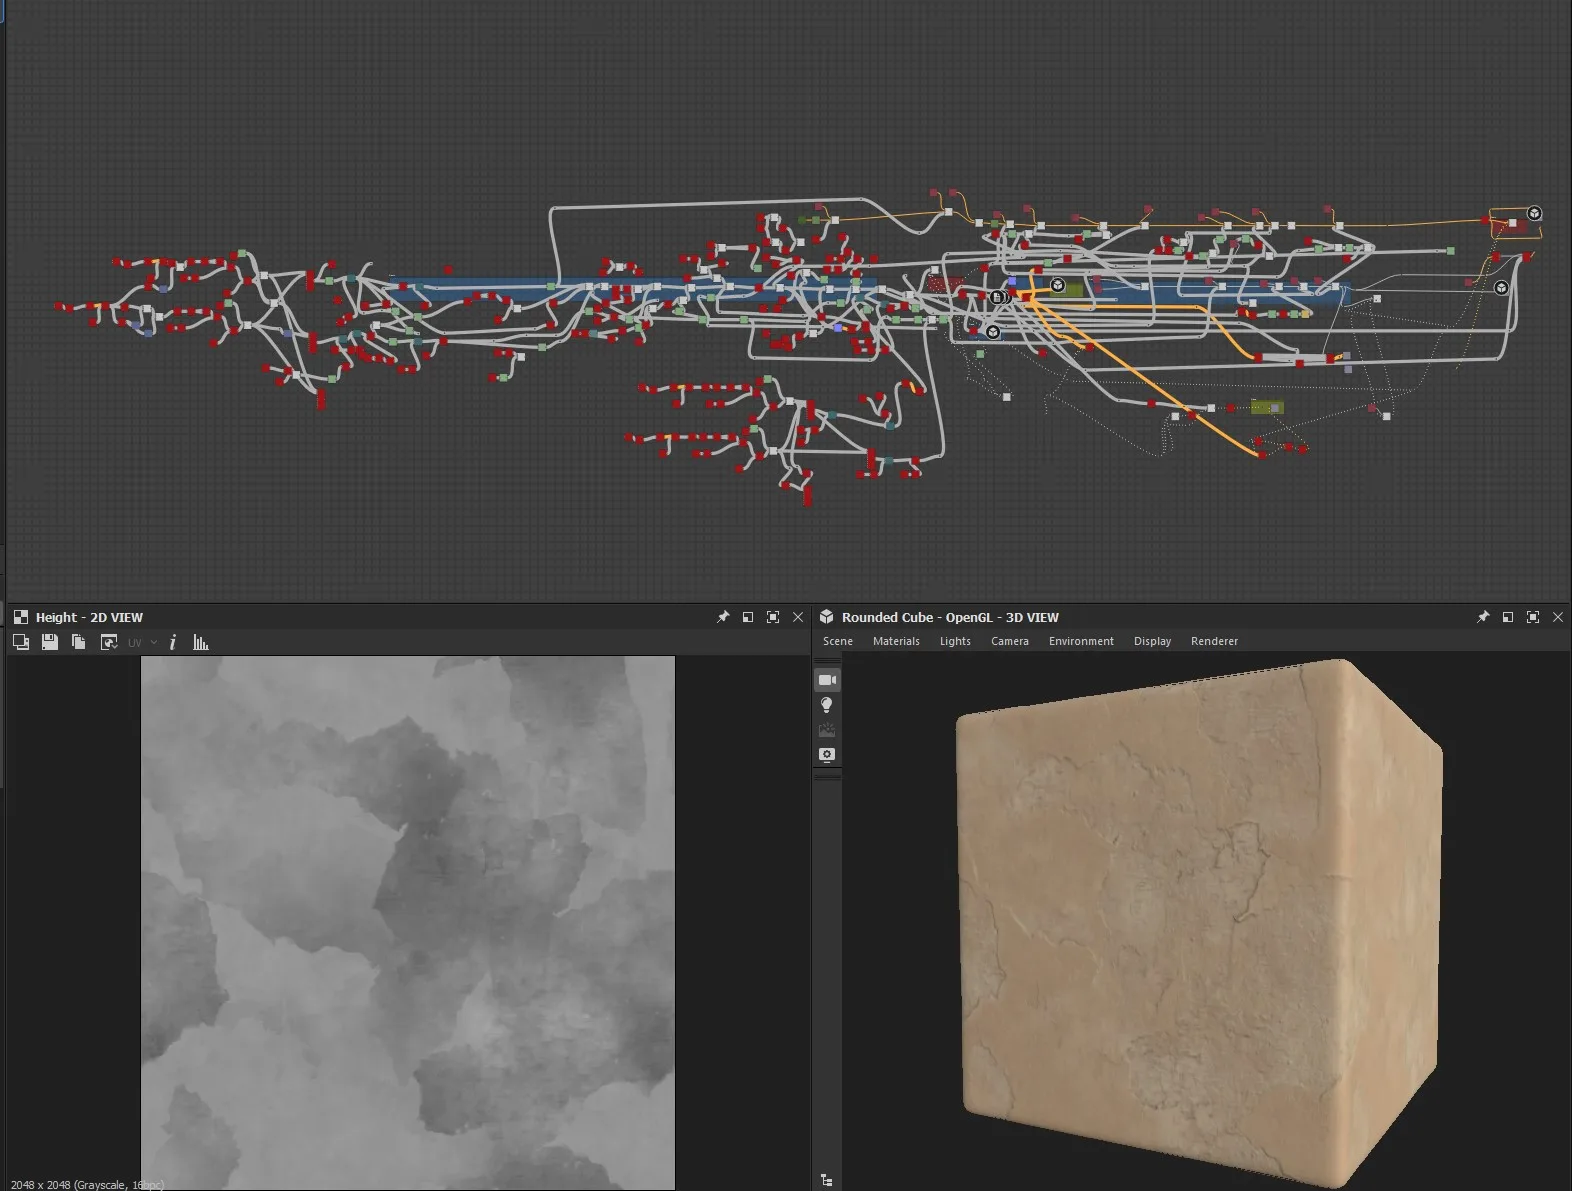
Task: Pin the 3D VIEW panel
Action: pos(1483,617)
